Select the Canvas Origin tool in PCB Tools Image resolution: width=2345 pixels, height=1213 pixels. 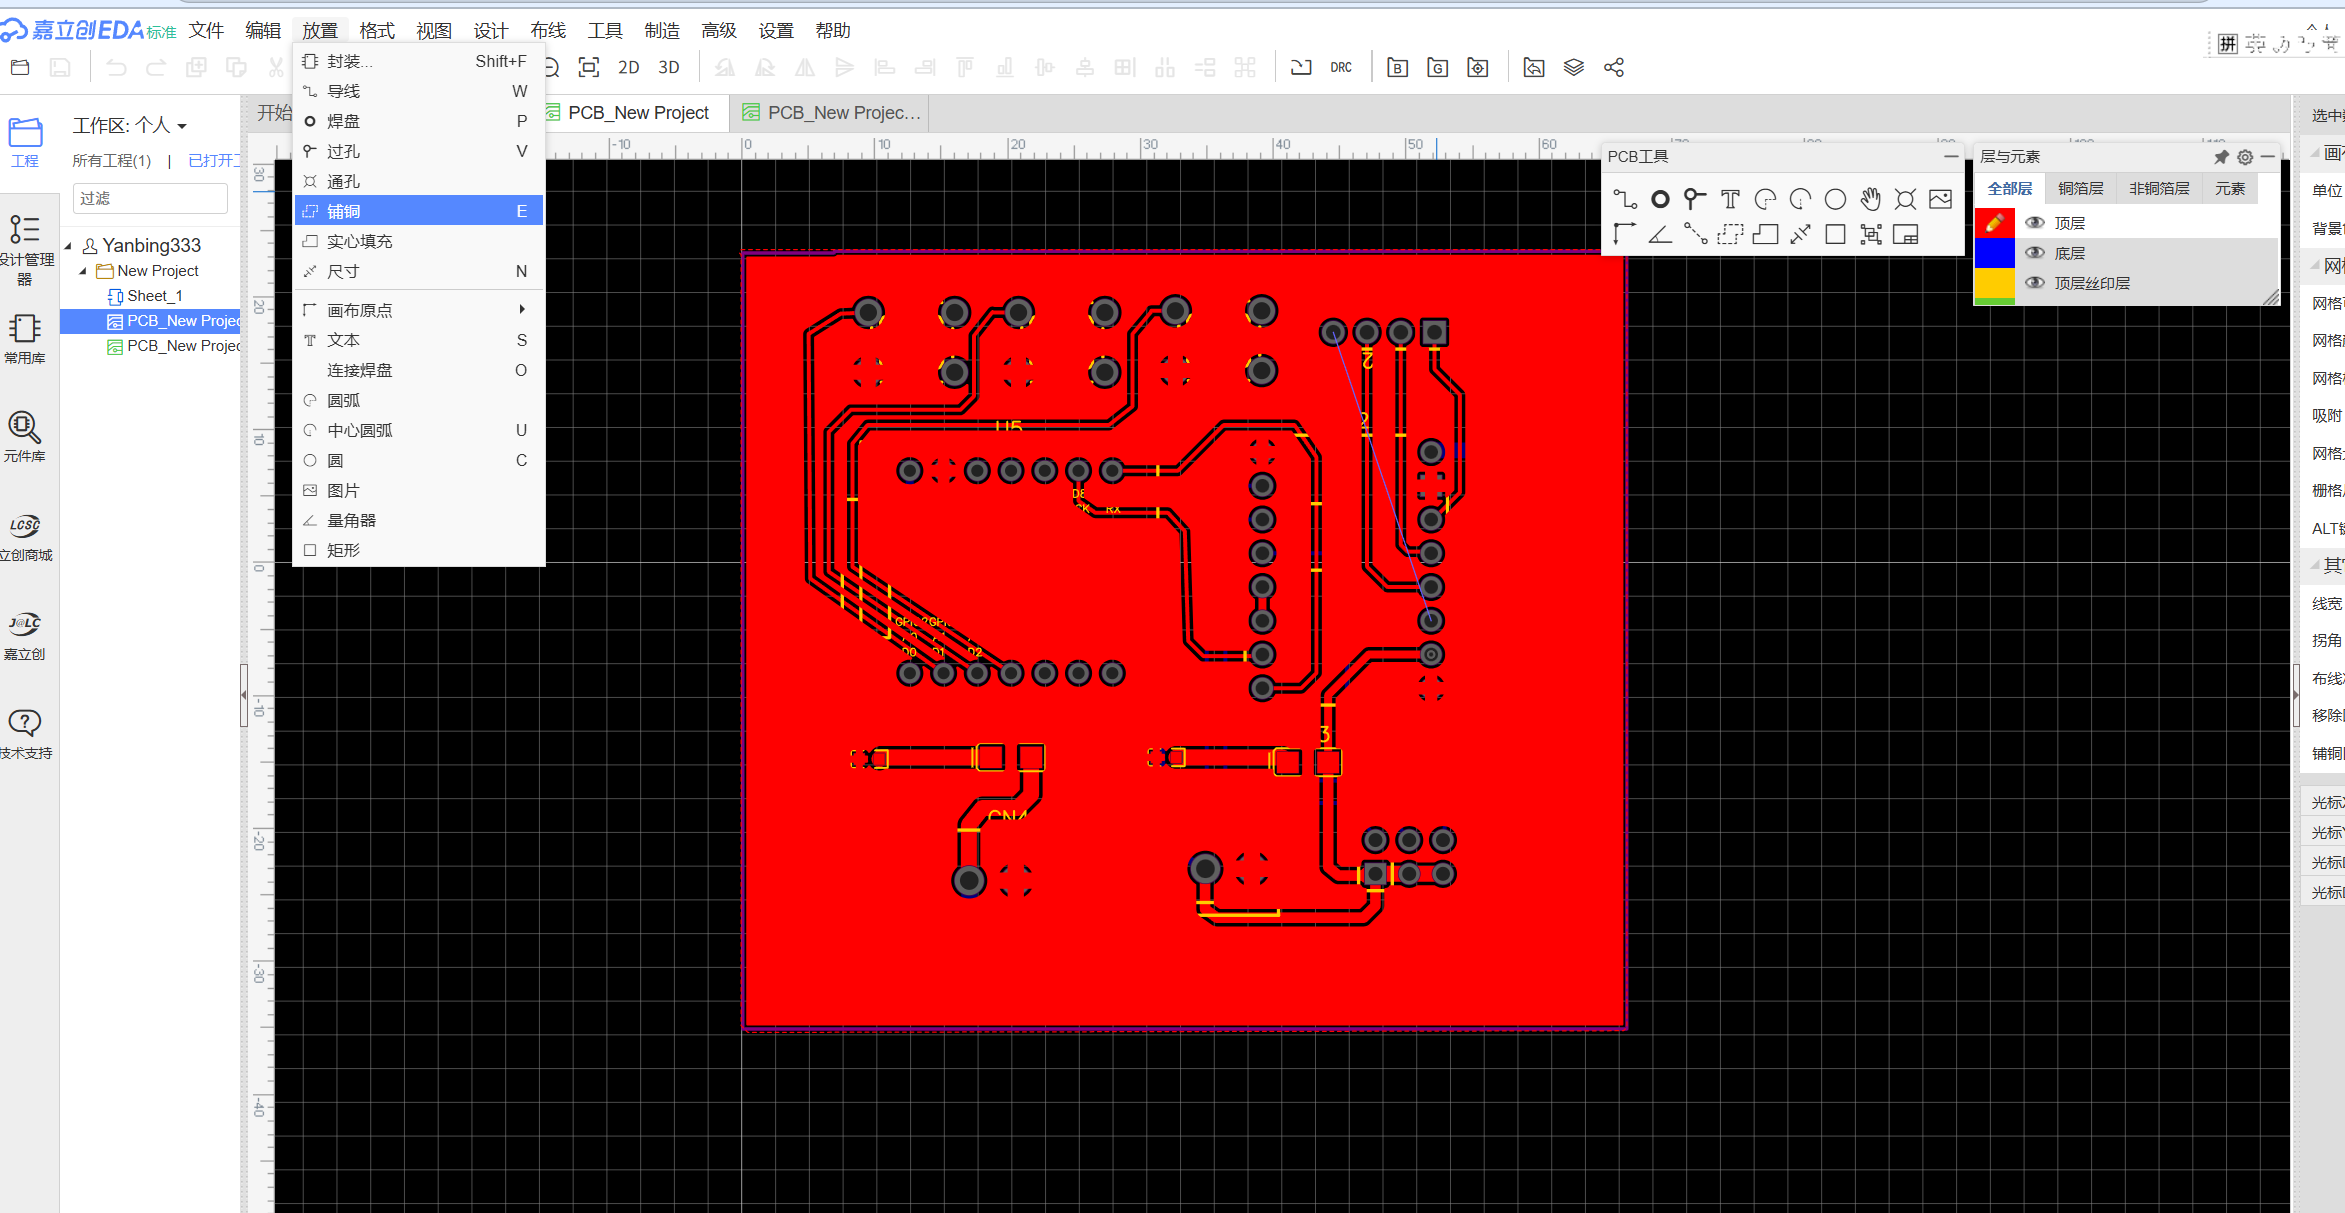1625,234
